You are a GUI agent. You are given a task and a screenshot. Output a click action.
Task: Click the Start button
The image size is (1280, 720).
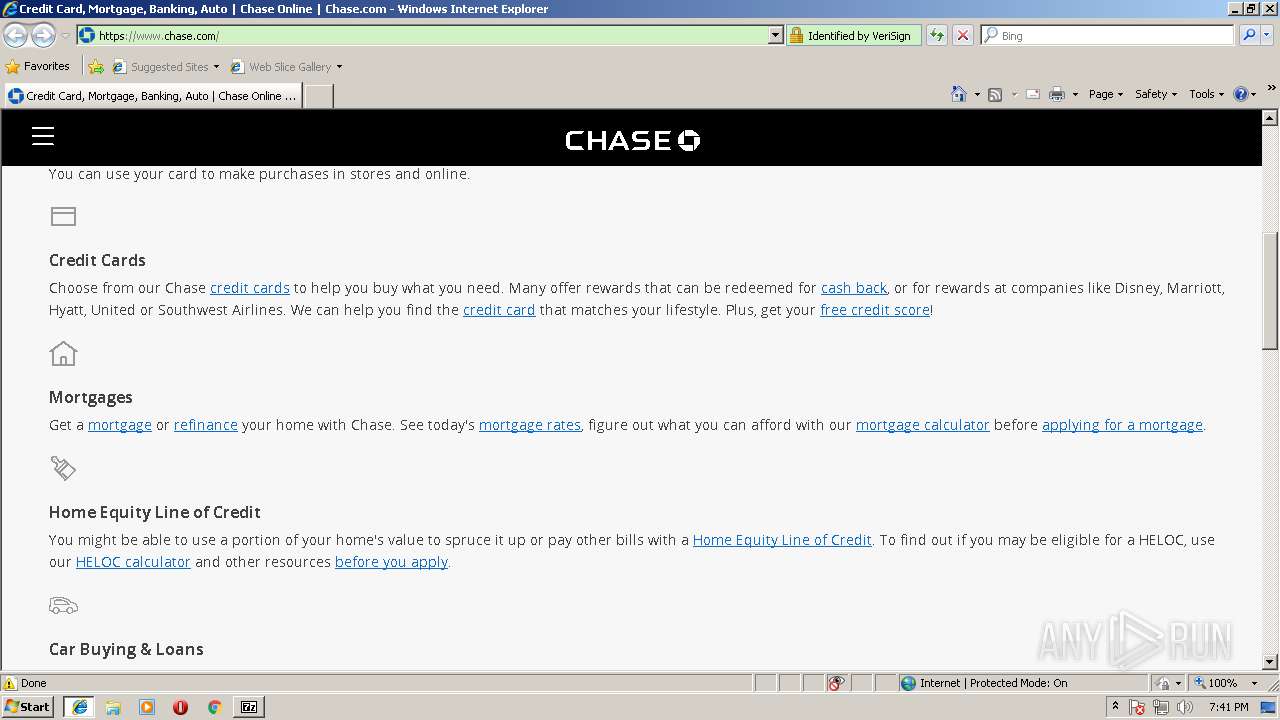pos(28,707)
